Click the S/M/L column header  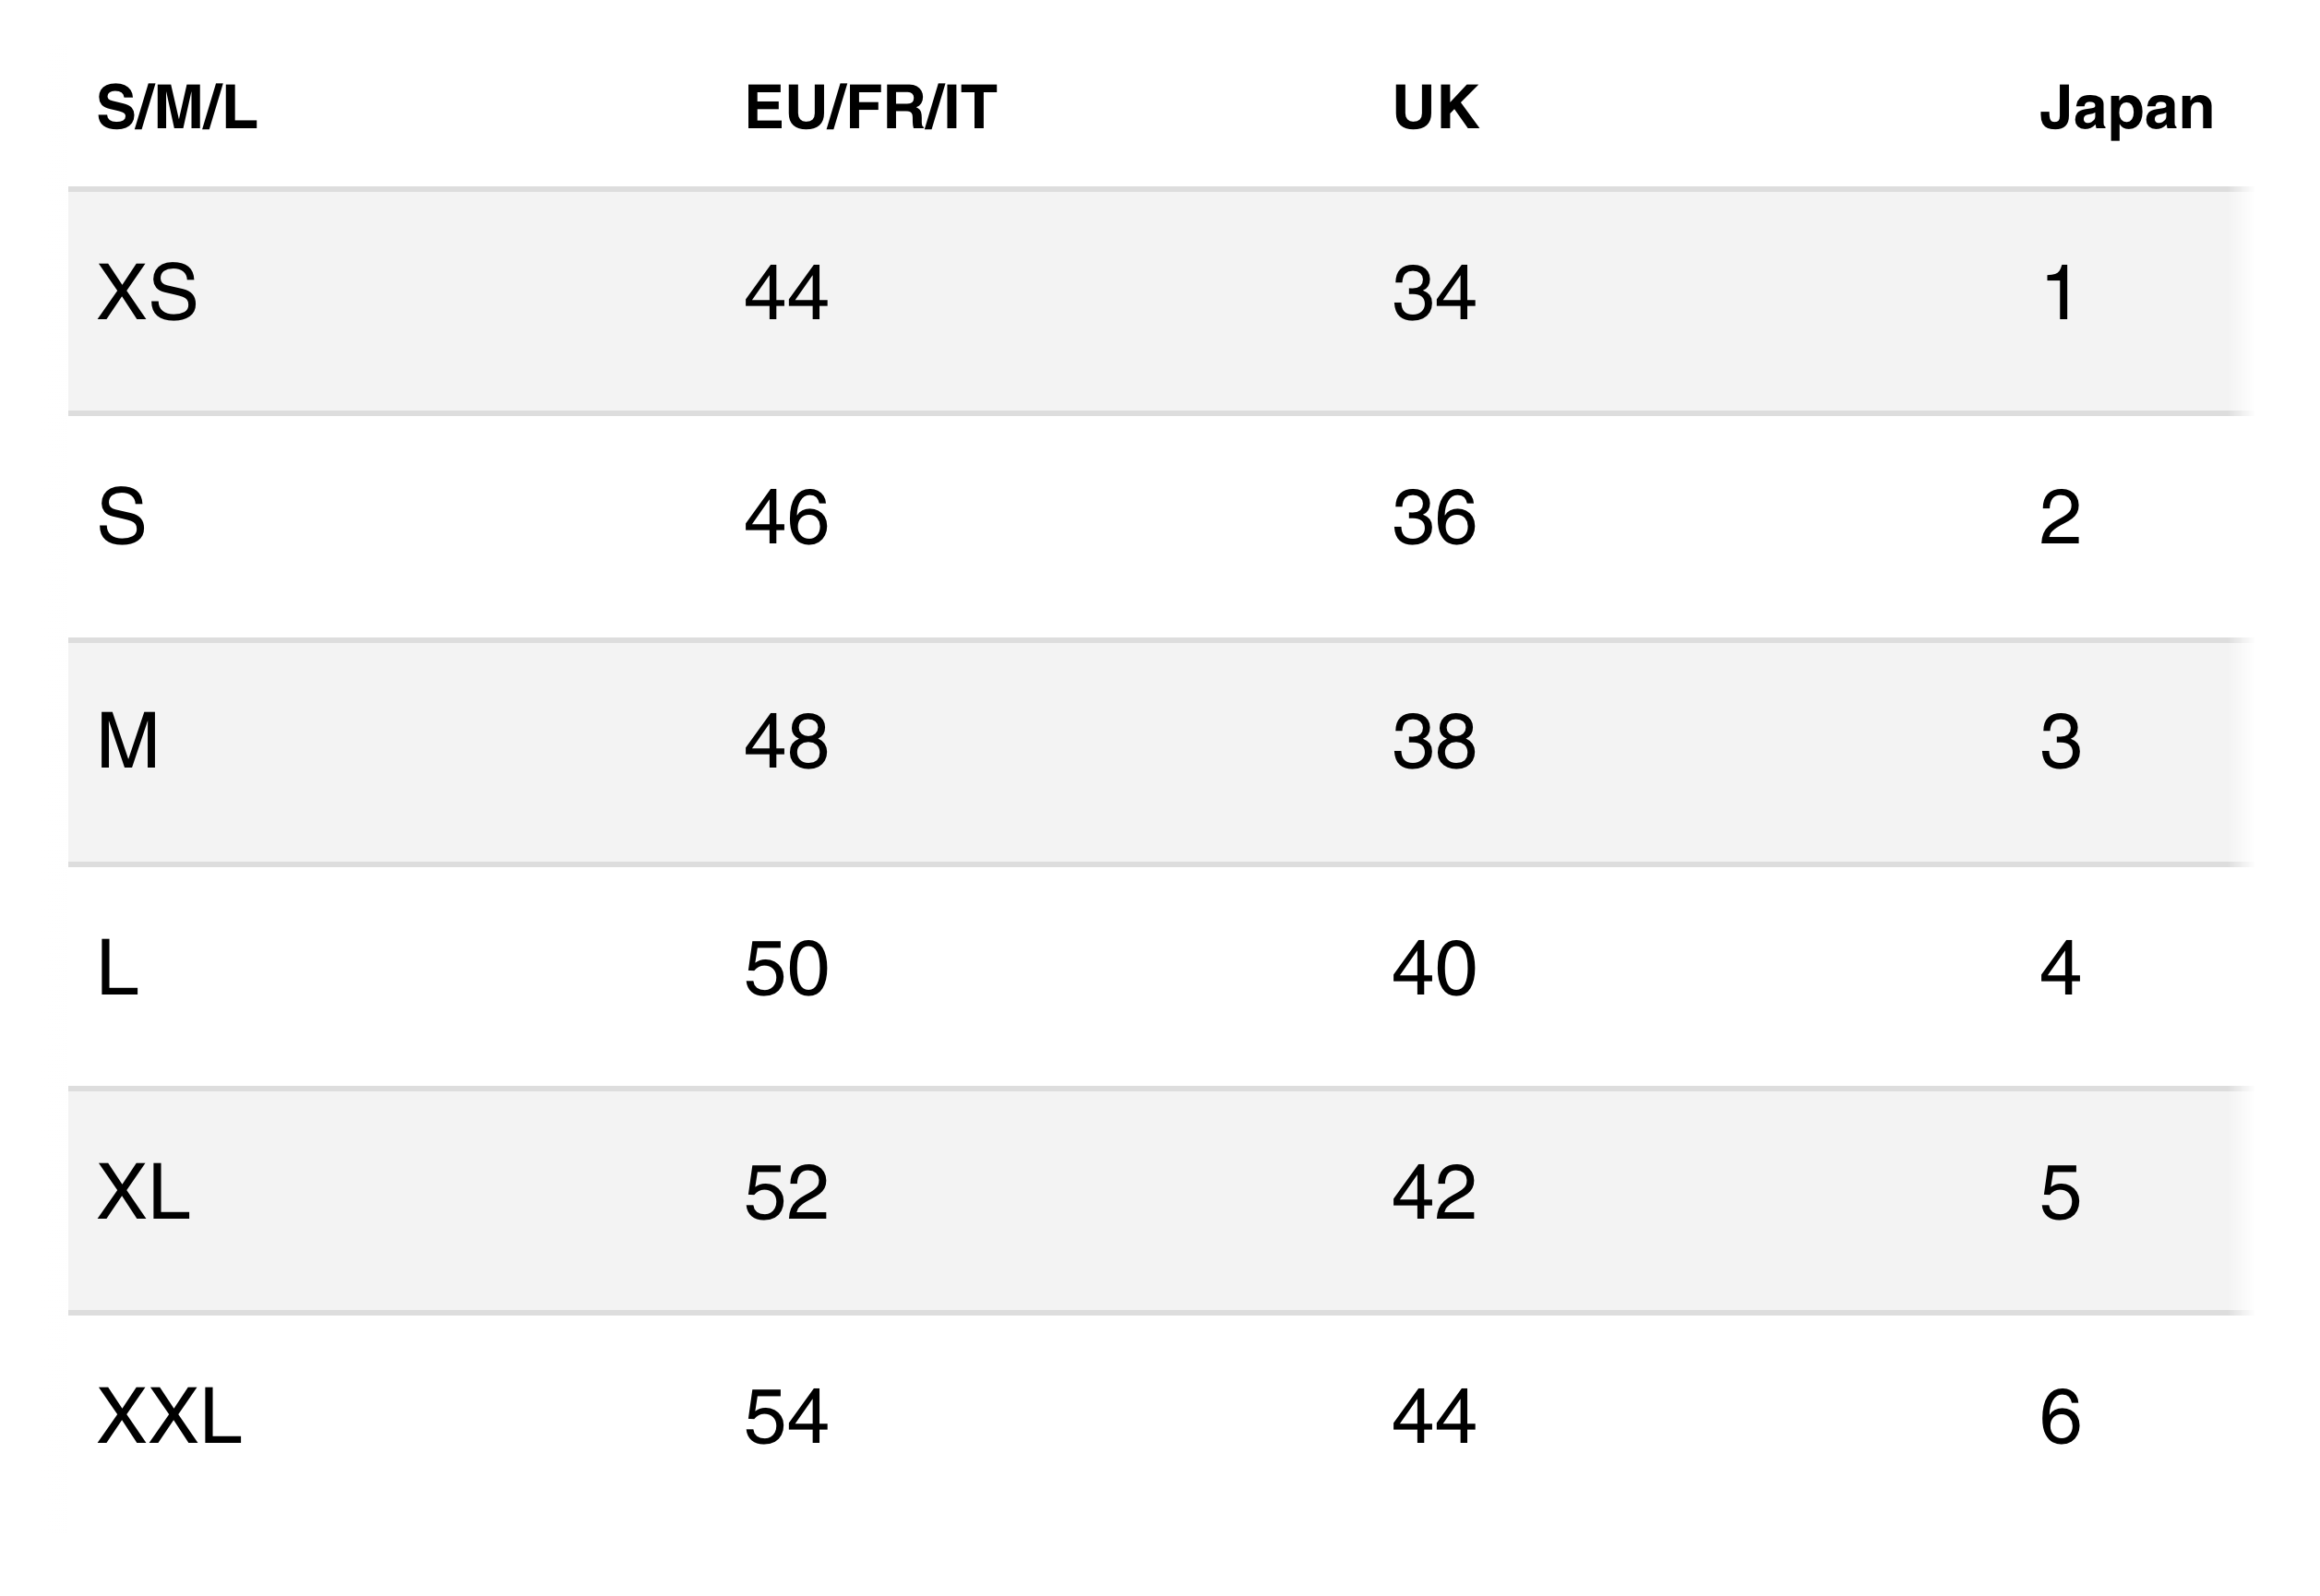[177, 107]
